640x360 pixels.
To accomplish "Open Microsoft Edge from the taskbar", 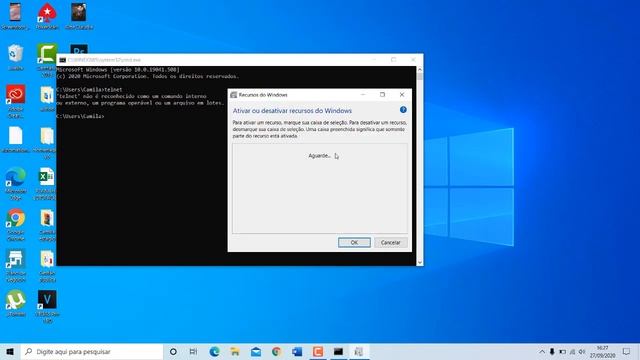I will 214,351.
